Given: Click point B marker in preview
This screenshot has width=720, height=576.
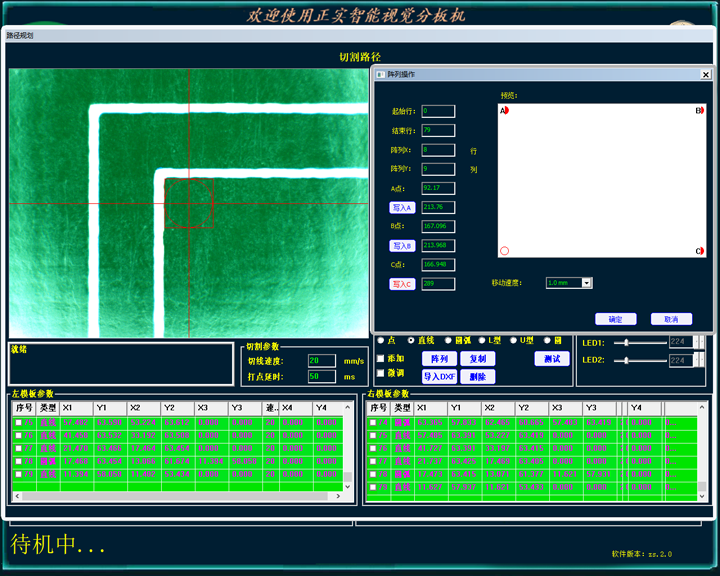Looking at the screenshot, I should [699, 111].
